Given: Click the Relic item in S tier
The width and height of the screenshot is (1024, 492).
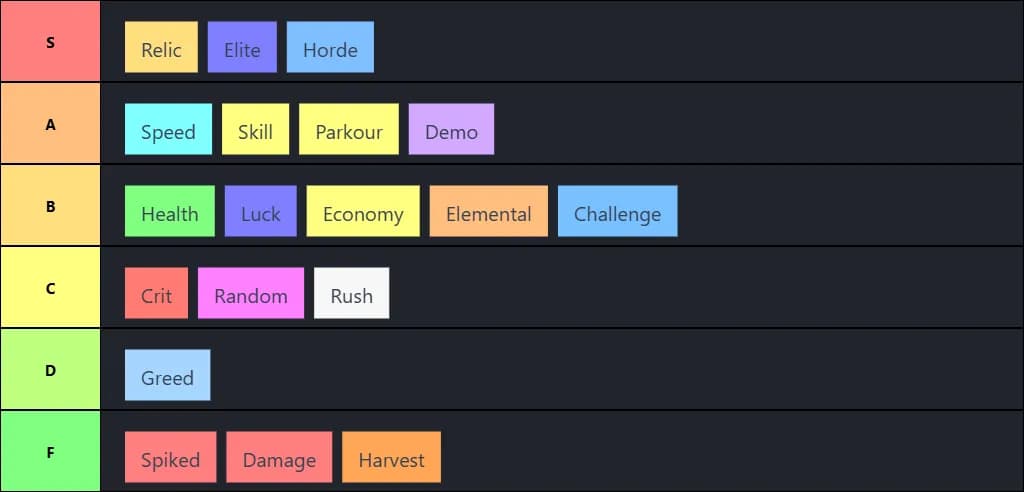Looking at the screenshot, I should pos(161,47).
